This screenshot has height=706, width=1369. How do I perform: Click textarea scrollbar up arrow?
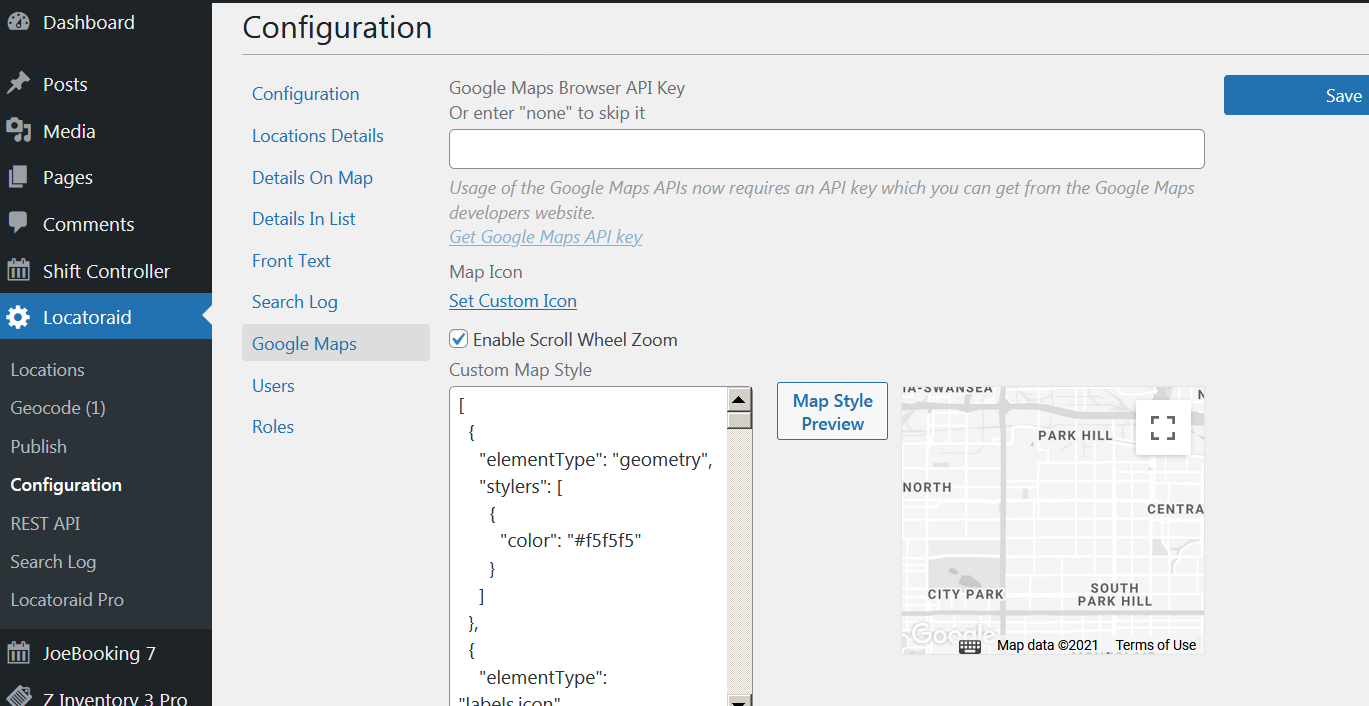click(739, 400)
